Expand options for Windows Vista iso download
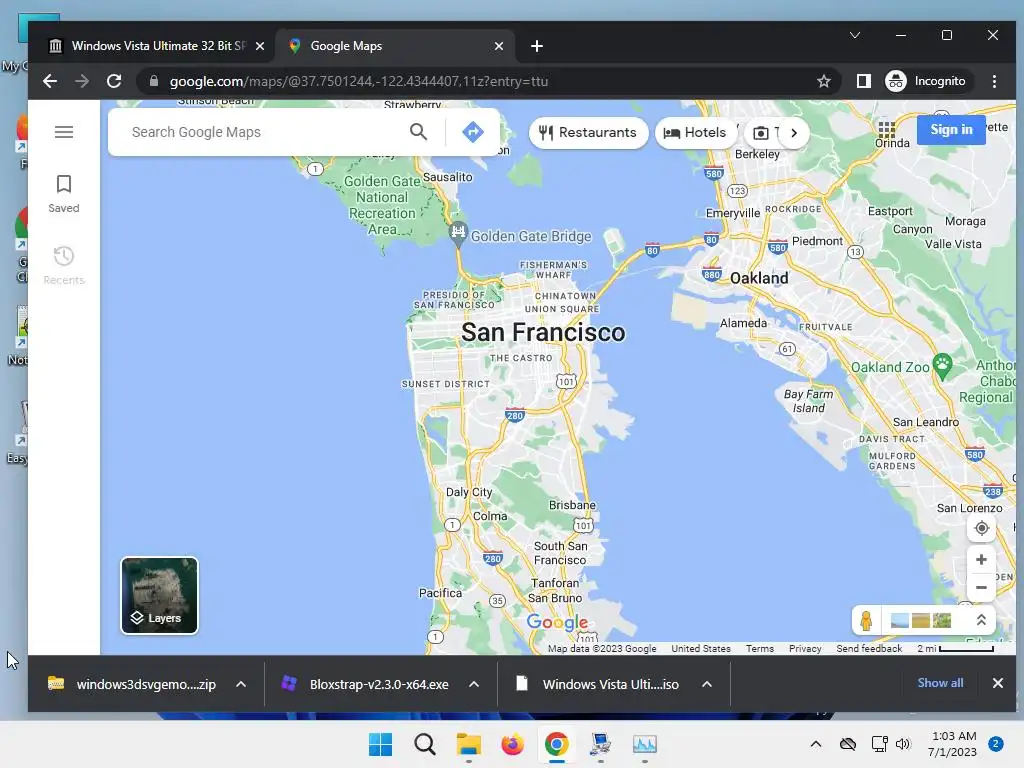Image resolution: width=1024 pixels, height=768 pixels. [x=707, y=684]
